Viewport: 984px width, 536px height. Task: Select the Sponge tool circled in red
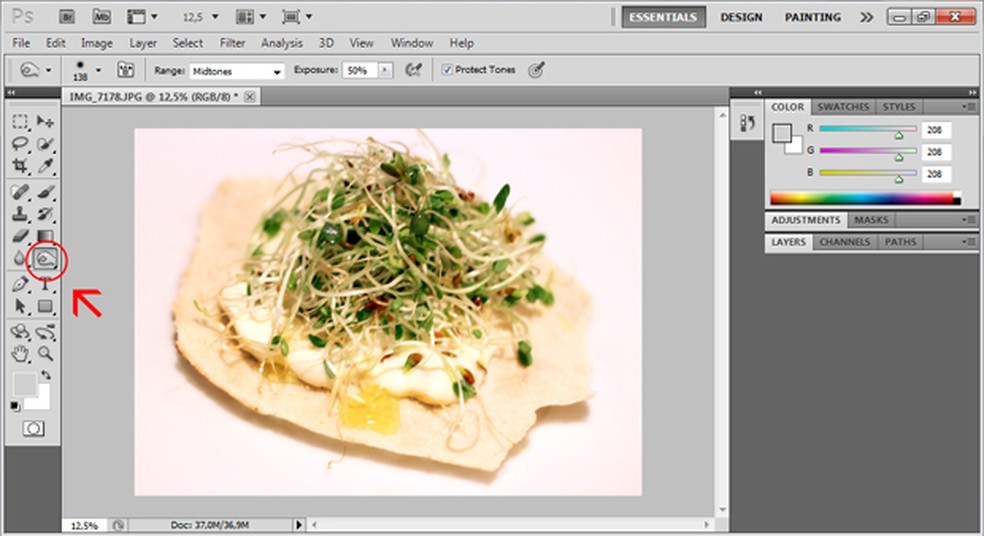46,259
